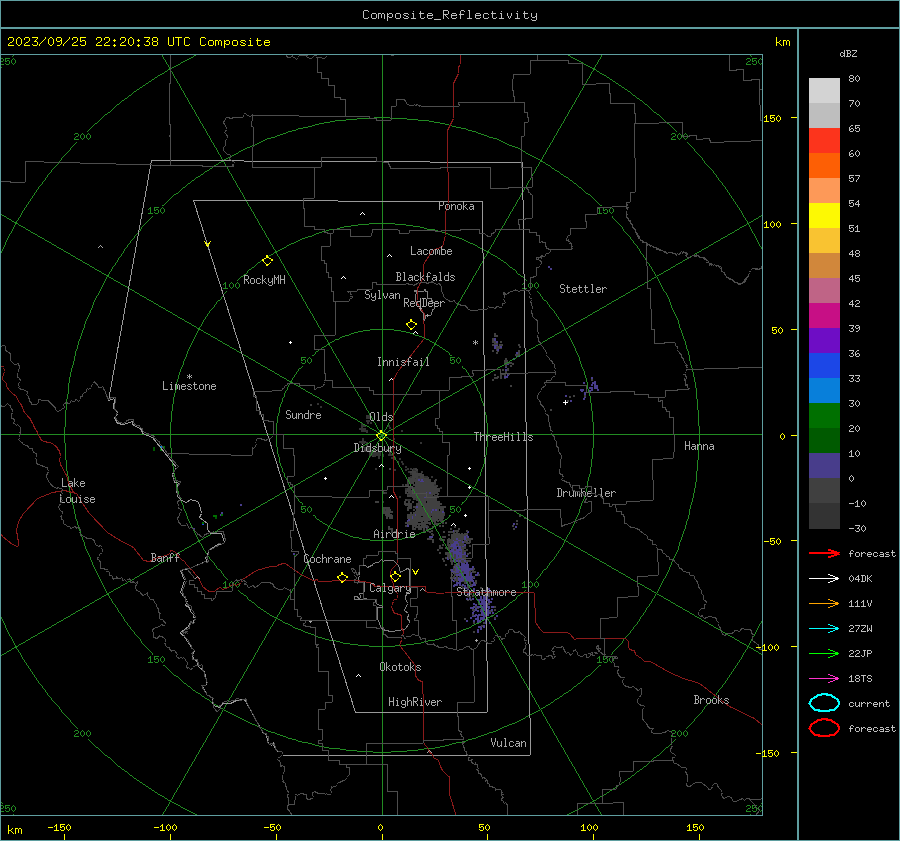Image resolution: width=900 pixels, height=841 pixels.
Task: Click the 2023/09/25 22:20:38 UTC timestamp
Action: click(x=99, y=42)
